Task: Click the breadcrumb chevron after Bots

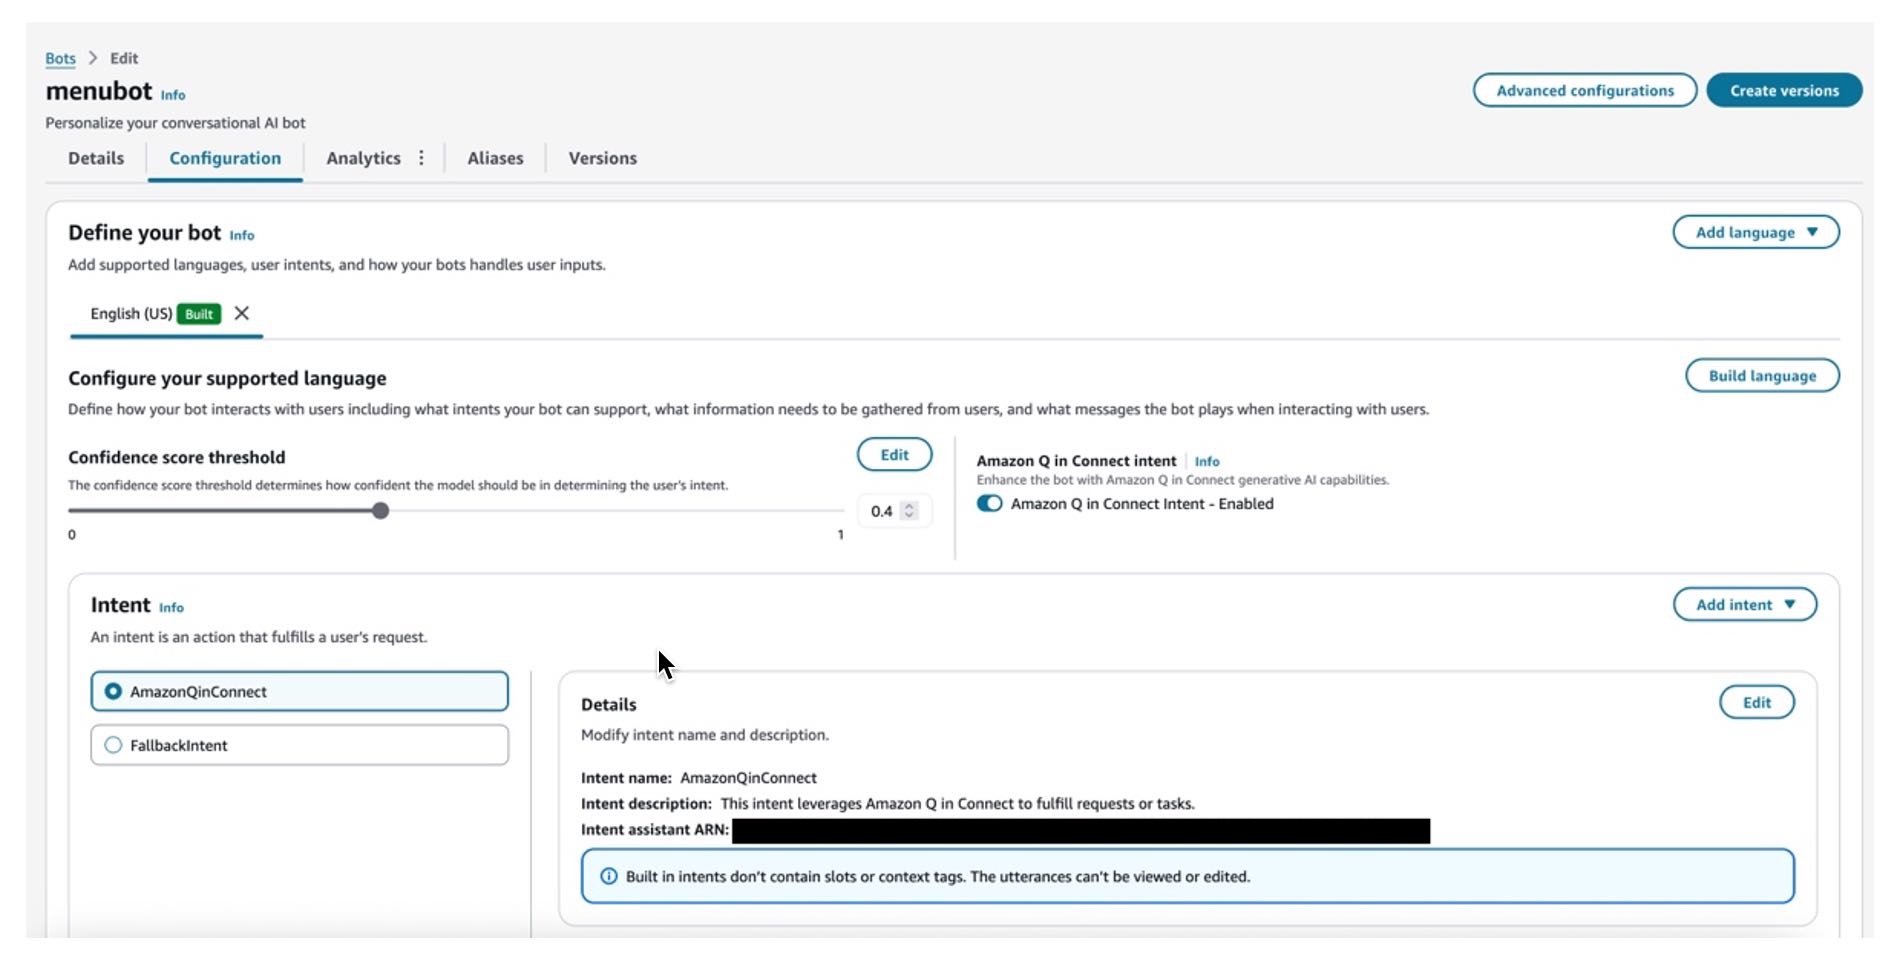Action: pyautogui.click(x=93, y=58)
